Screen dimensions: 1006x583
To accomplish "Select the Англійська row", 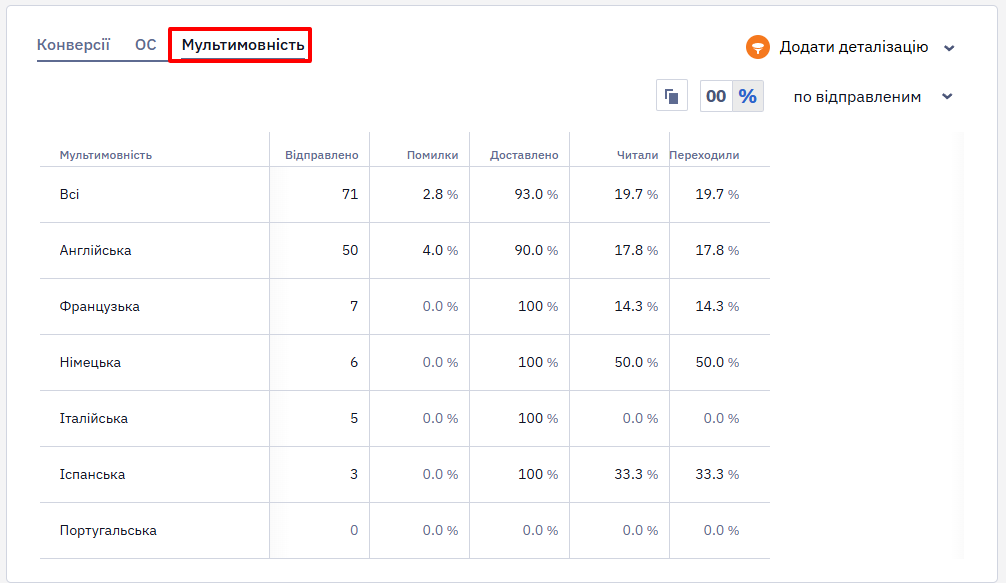I will [405, 251].
